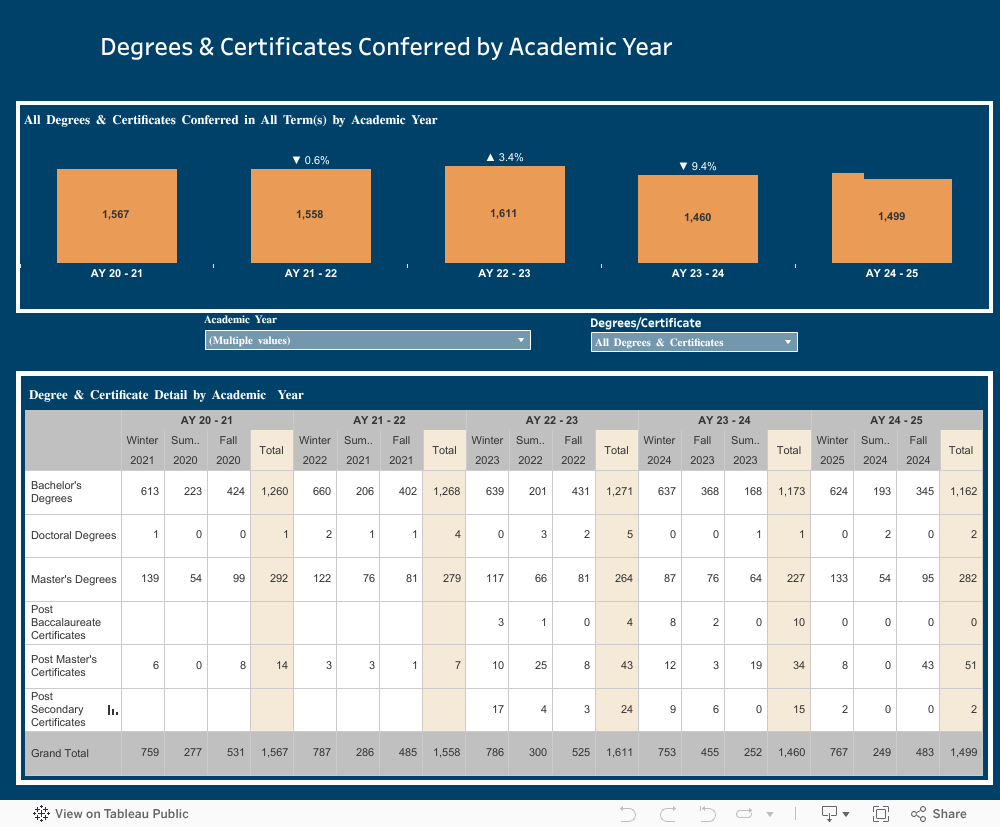Viewport: 1000px width, 827px height.
Task: Click the Tableau logo next to View on Tableau Public
Action: point(41,814)
